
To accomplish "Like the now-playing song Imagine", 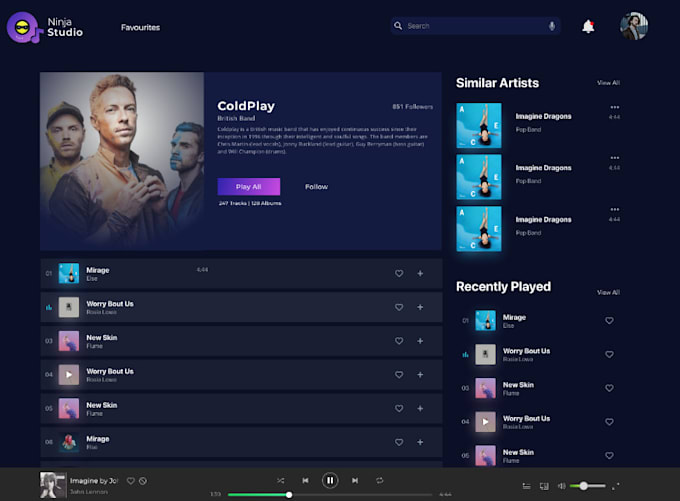I will (x=131, y=481).
